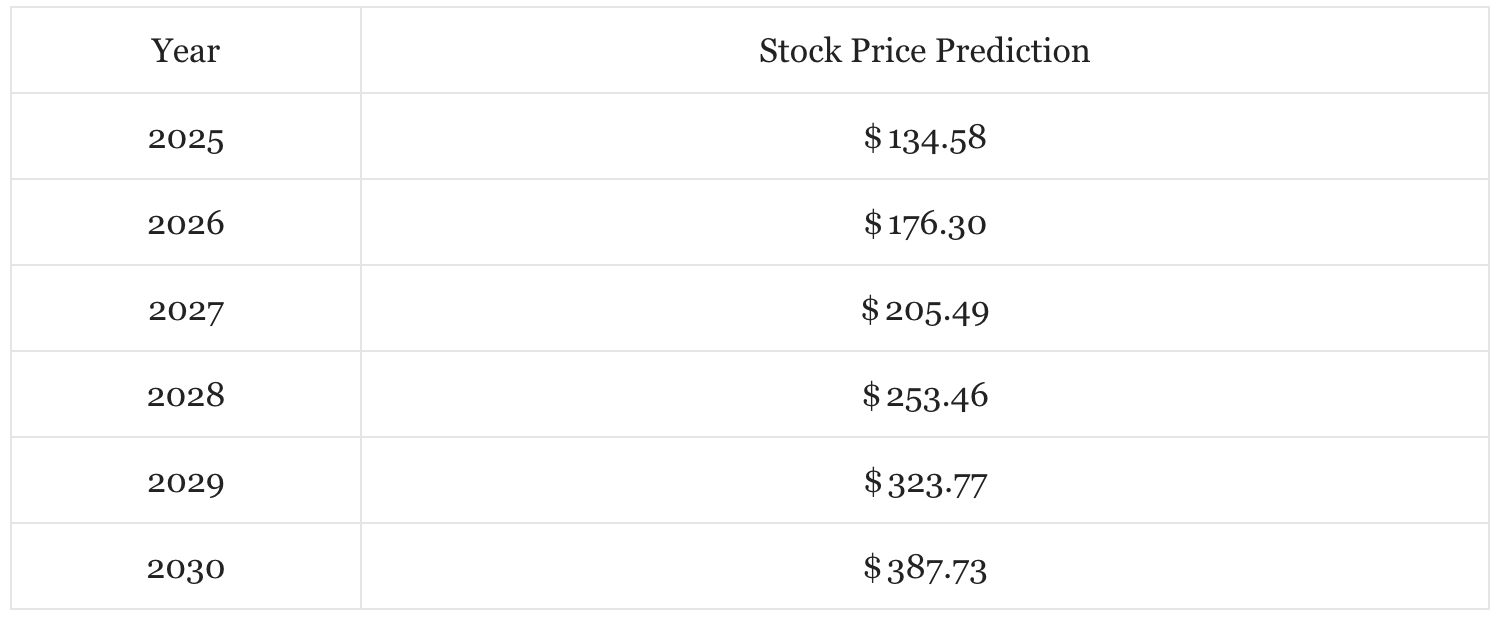Select the 2027 year cell

point(186,310)
